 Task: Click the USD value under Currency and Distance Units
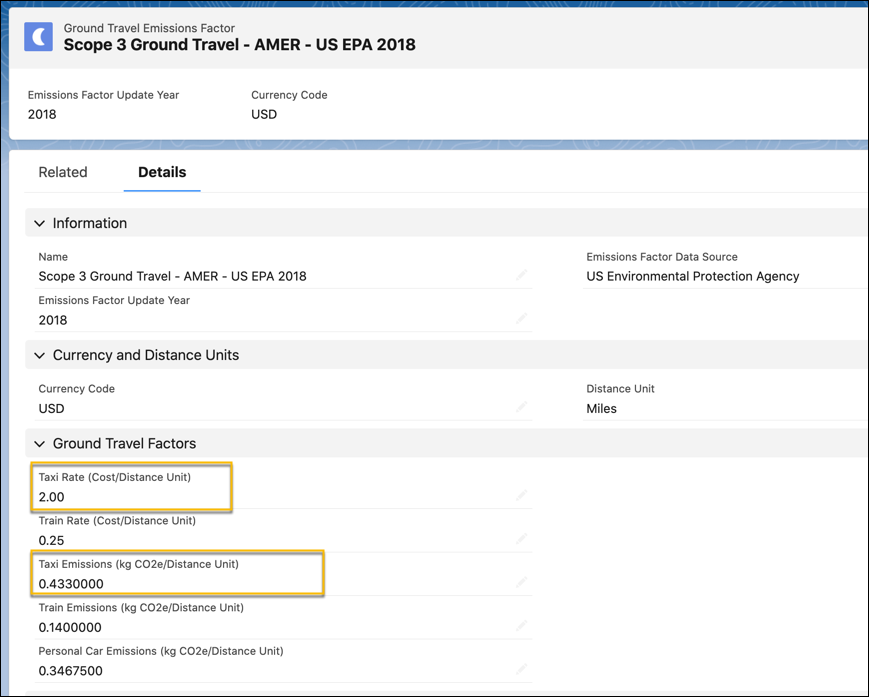click(52, 408)
